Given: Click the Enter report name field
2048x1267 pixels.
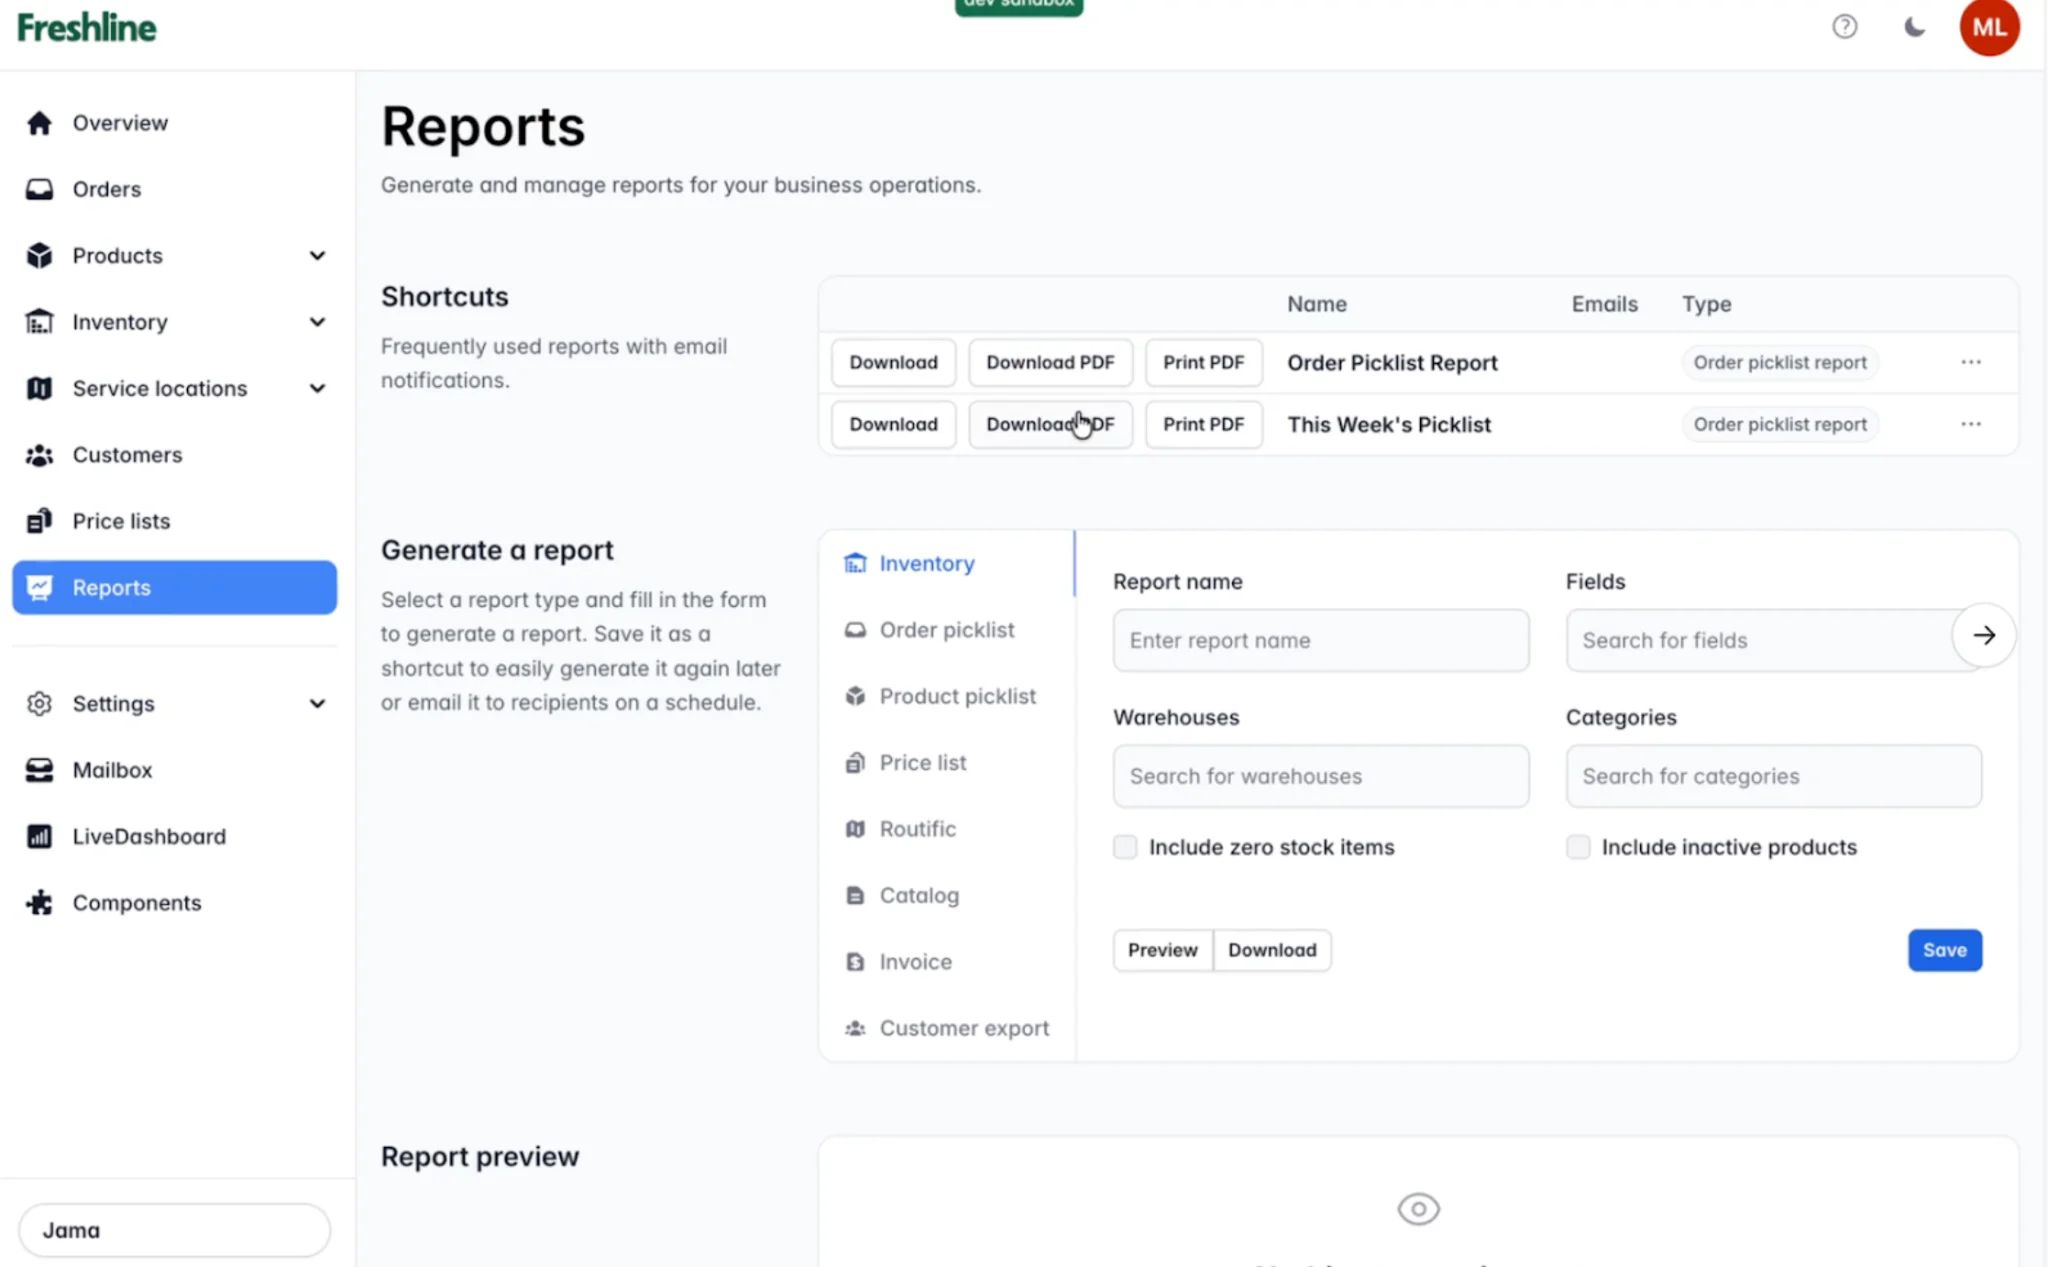Looking at the screenshot, I should coord(1320,640).
